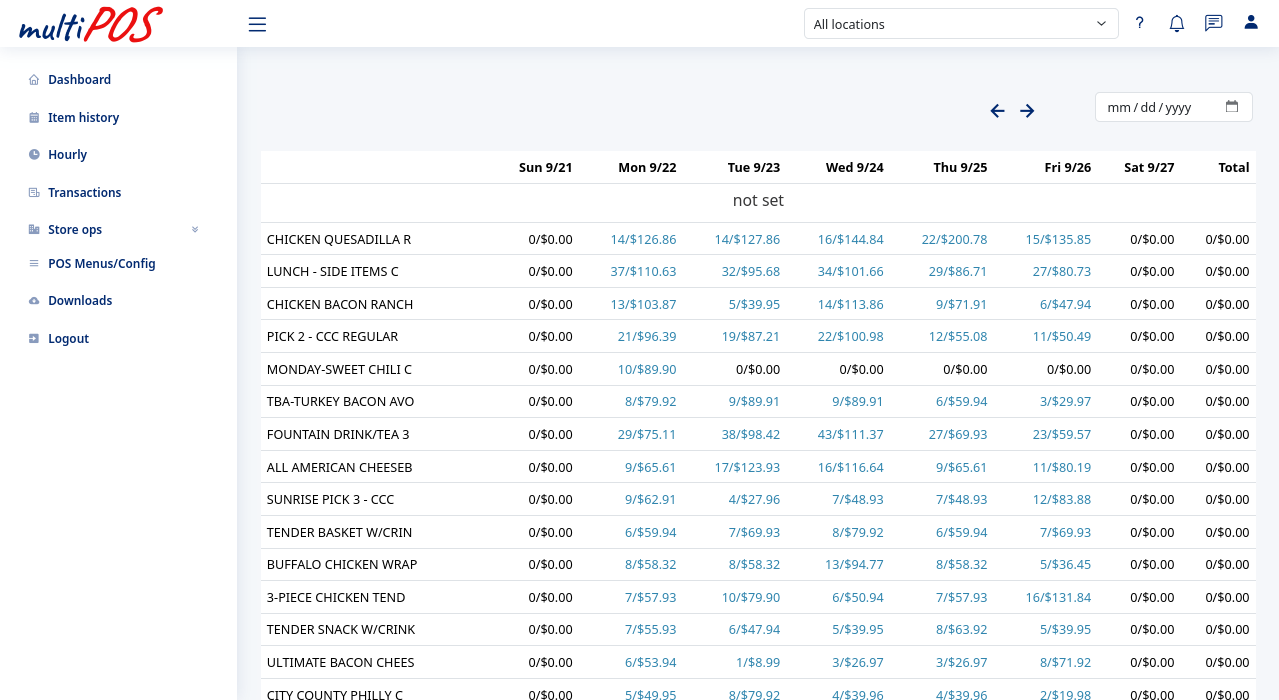Open the user account profile icon
Screen dimensions: 1279x700
point(1250,23)
